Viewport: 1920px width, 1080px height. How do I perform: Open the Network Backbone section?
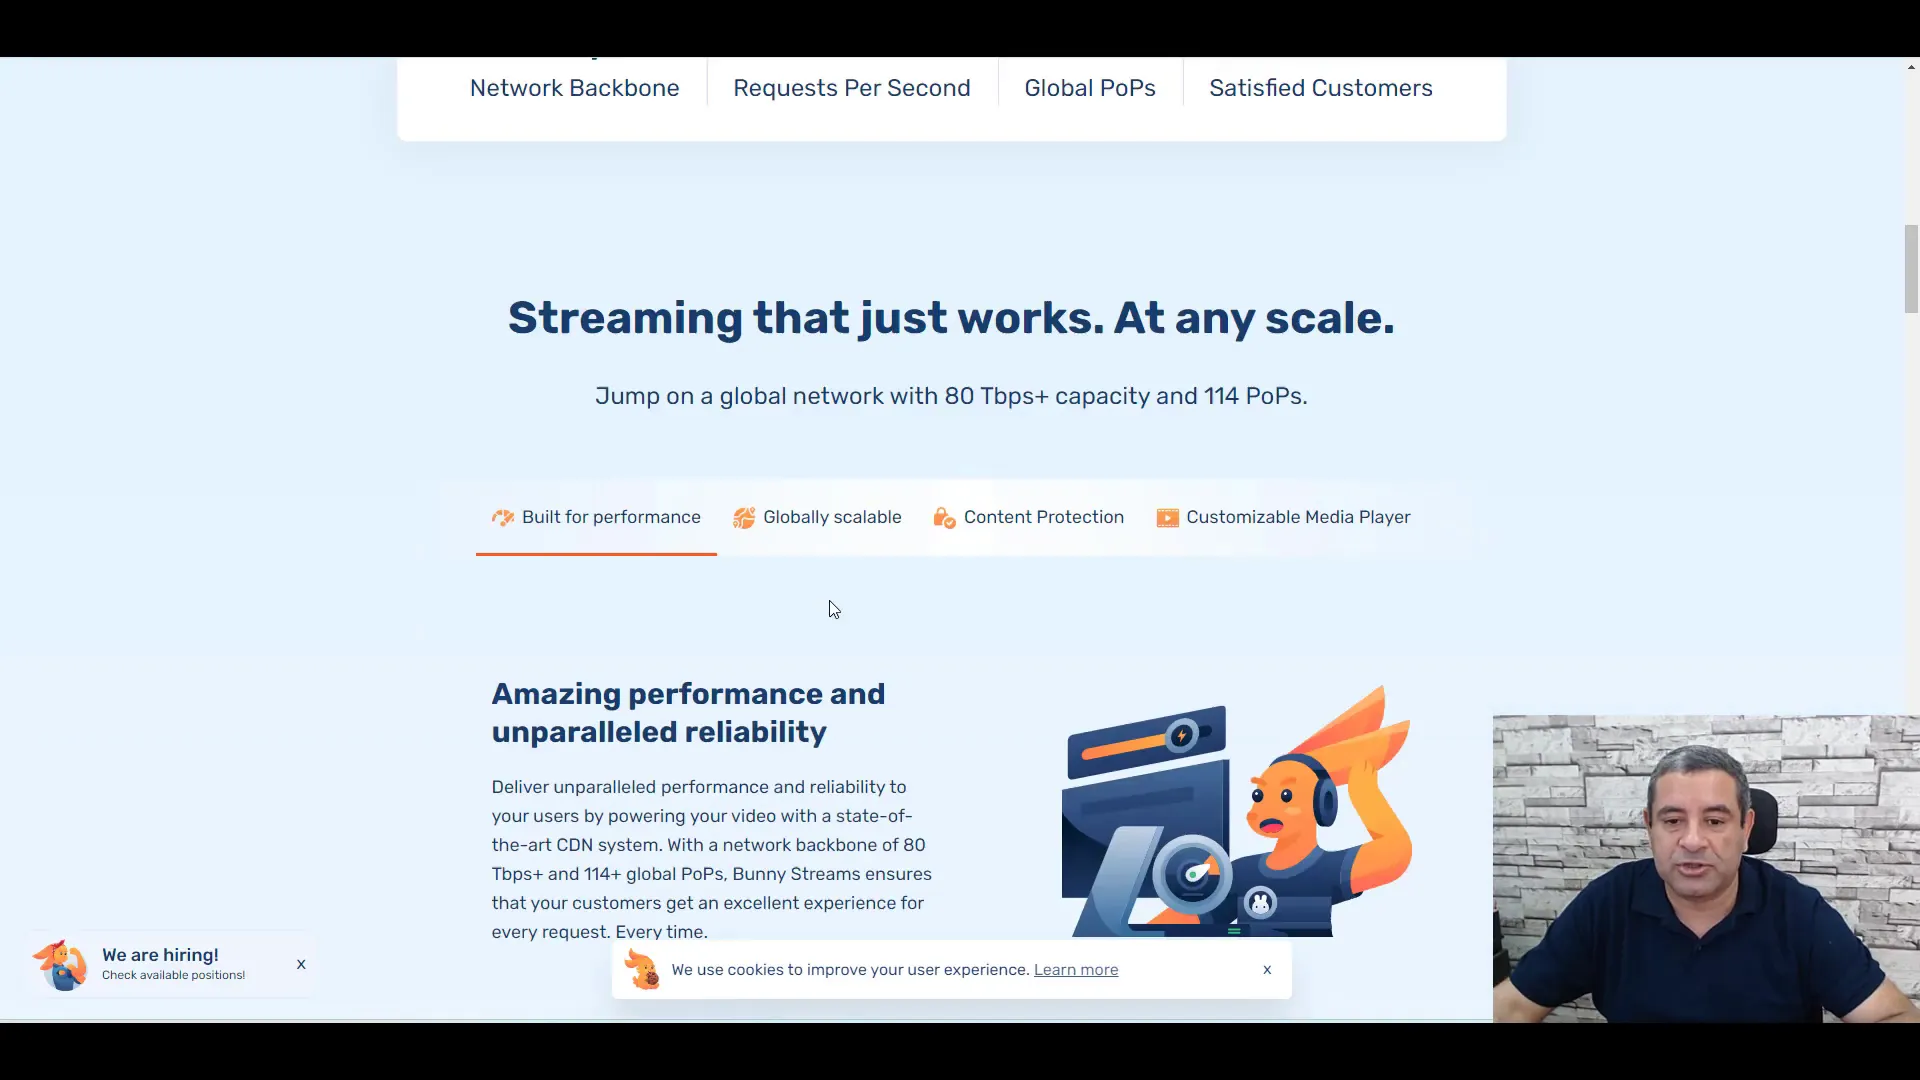(x=574, y=87)
